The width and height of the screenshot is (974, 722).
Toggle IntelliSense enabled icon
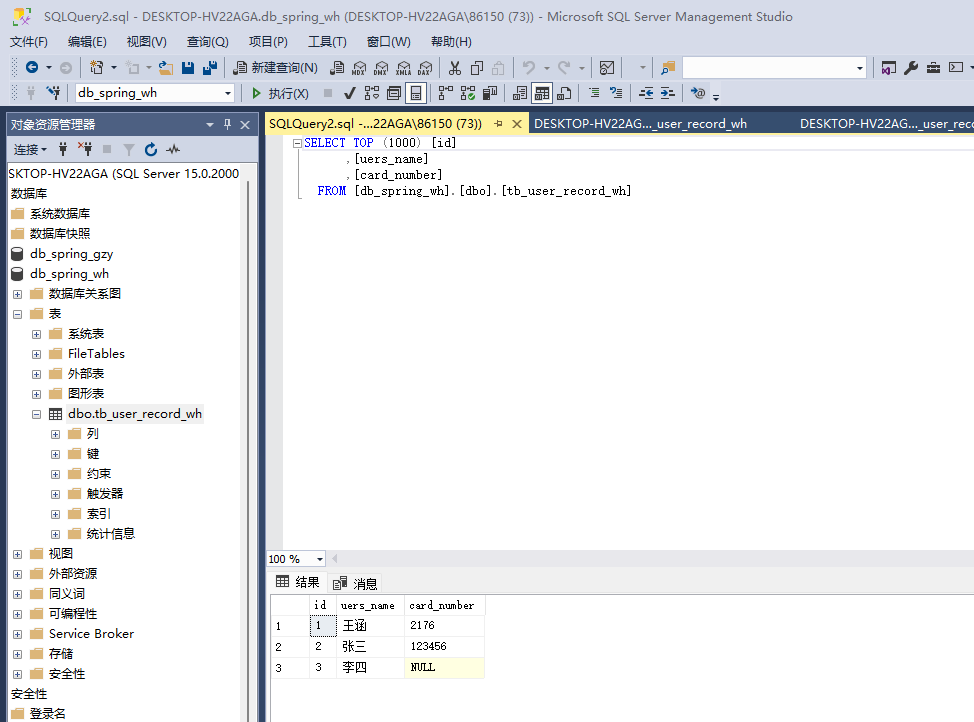tap(416, 93)
